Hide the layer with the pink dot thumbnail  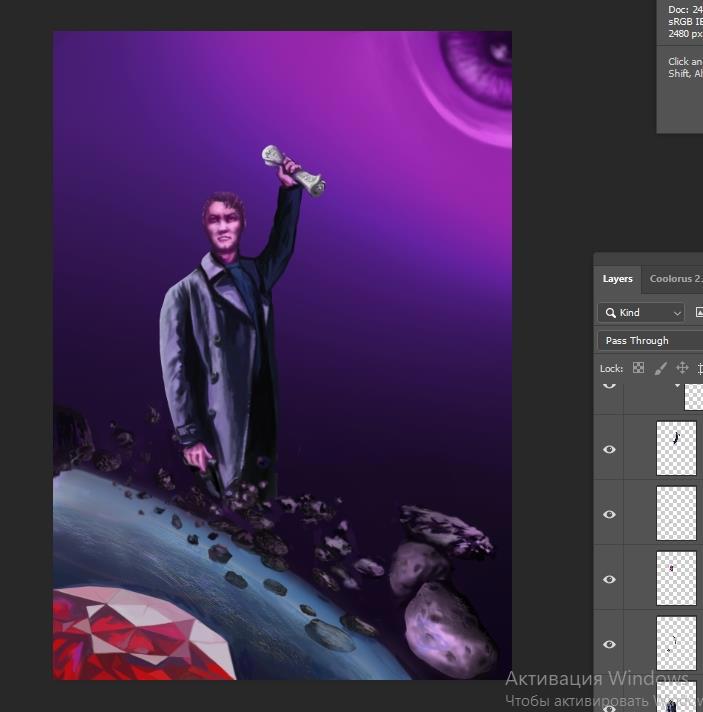coord(609,579)
